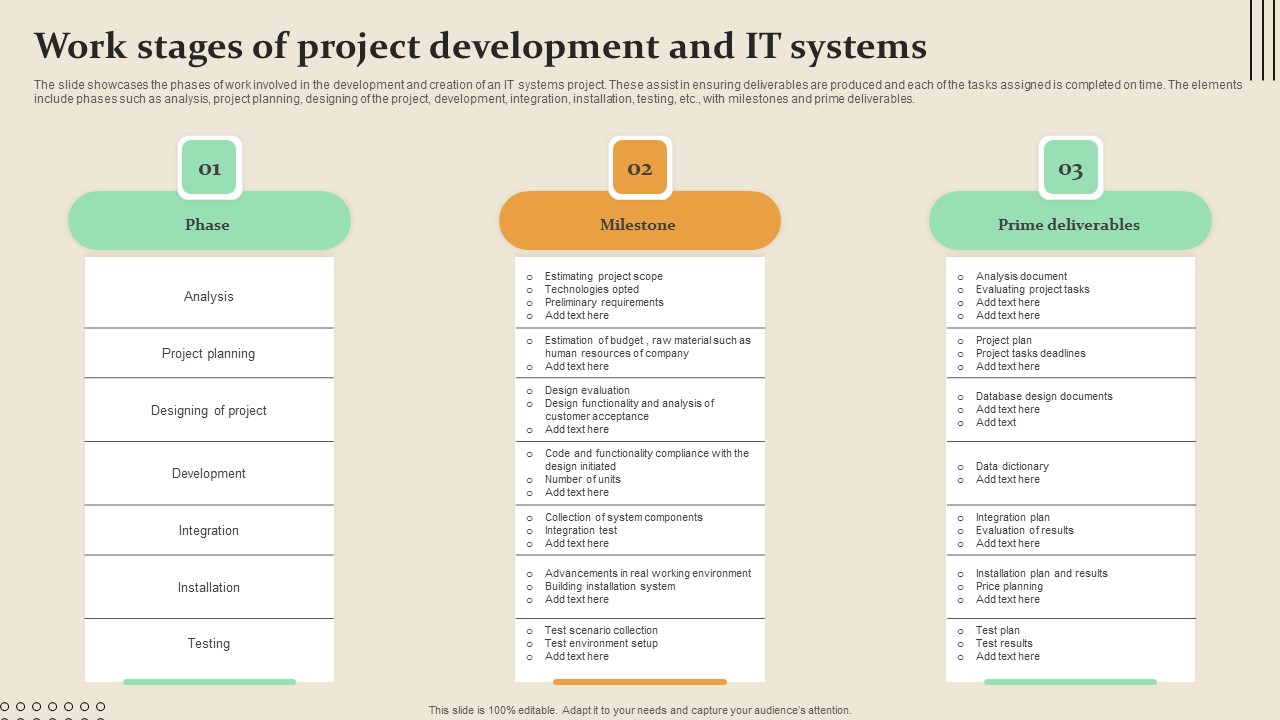Click the orange 02 number badge
Screen dimensions: 1280x720
coord(640,168)
